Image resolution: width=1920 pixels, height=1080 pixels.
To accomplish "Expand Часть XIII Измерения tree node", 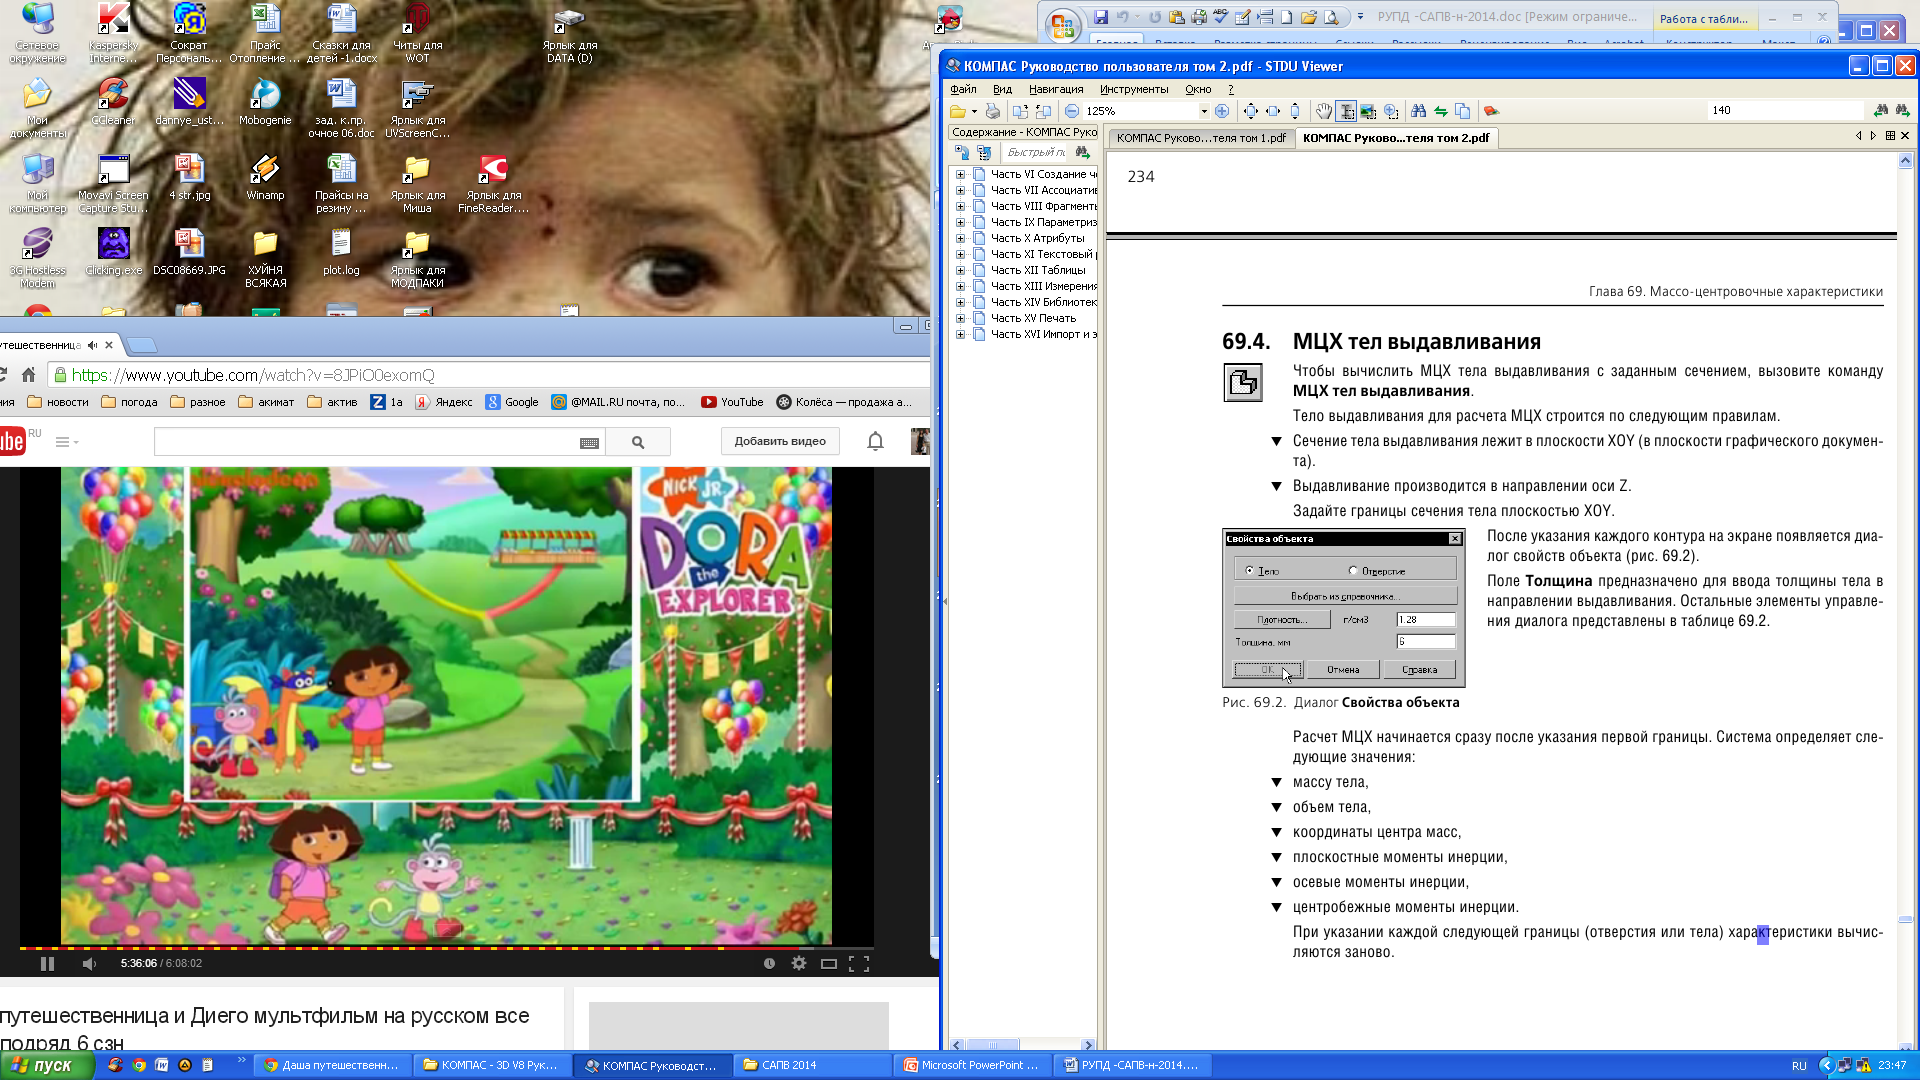I will pyautogui.click(x=960, y=286).
